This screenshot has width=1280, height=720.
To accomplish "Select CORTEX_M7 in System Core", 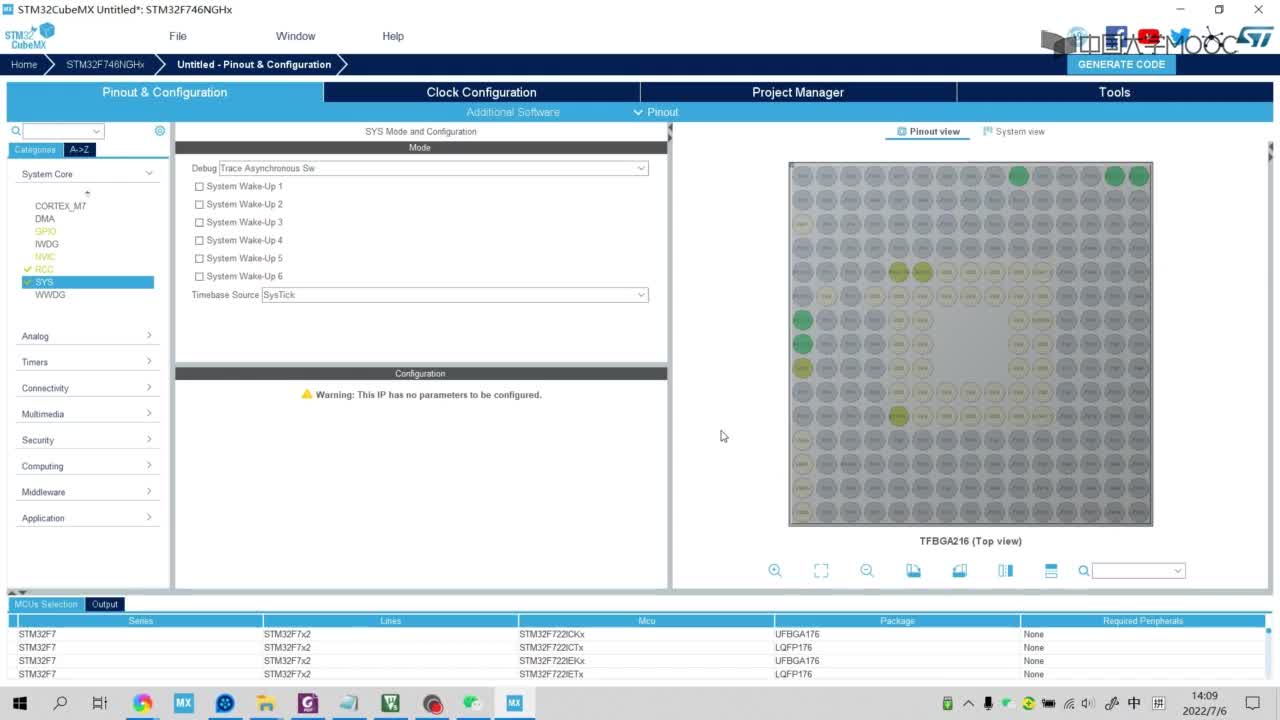I will [x=60, y=206].
